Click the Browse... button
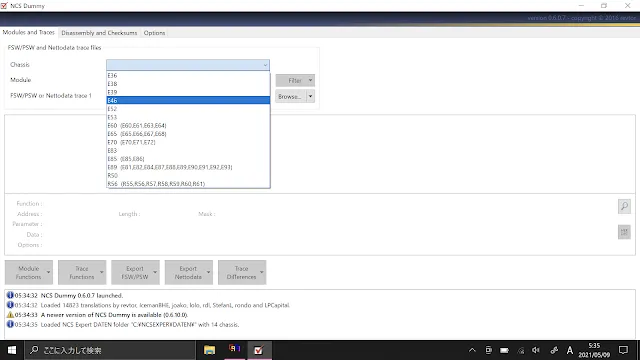The image size is (640, 360). 290,97
